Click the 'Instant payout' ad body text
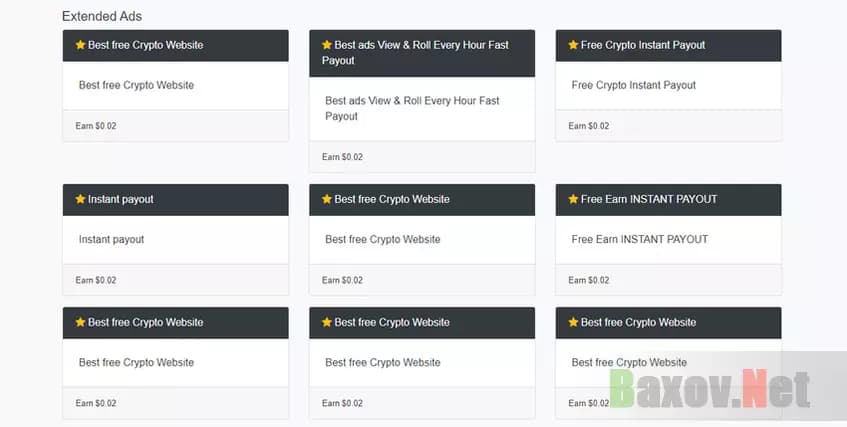This screenshot has width=847, height=427. (x=112, y=240)
